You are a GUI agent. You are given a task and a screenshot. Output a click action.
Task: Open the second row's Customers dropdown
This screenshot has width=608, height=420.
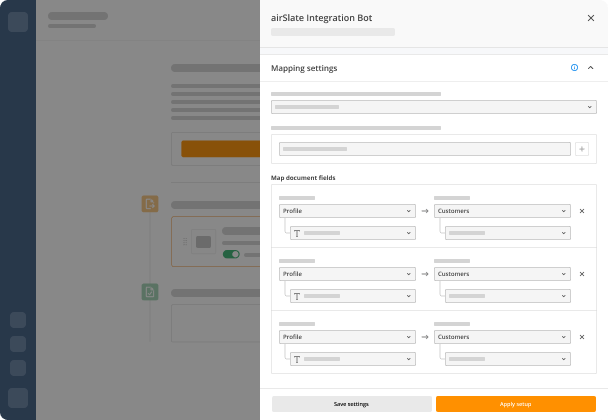coord(502,274)
